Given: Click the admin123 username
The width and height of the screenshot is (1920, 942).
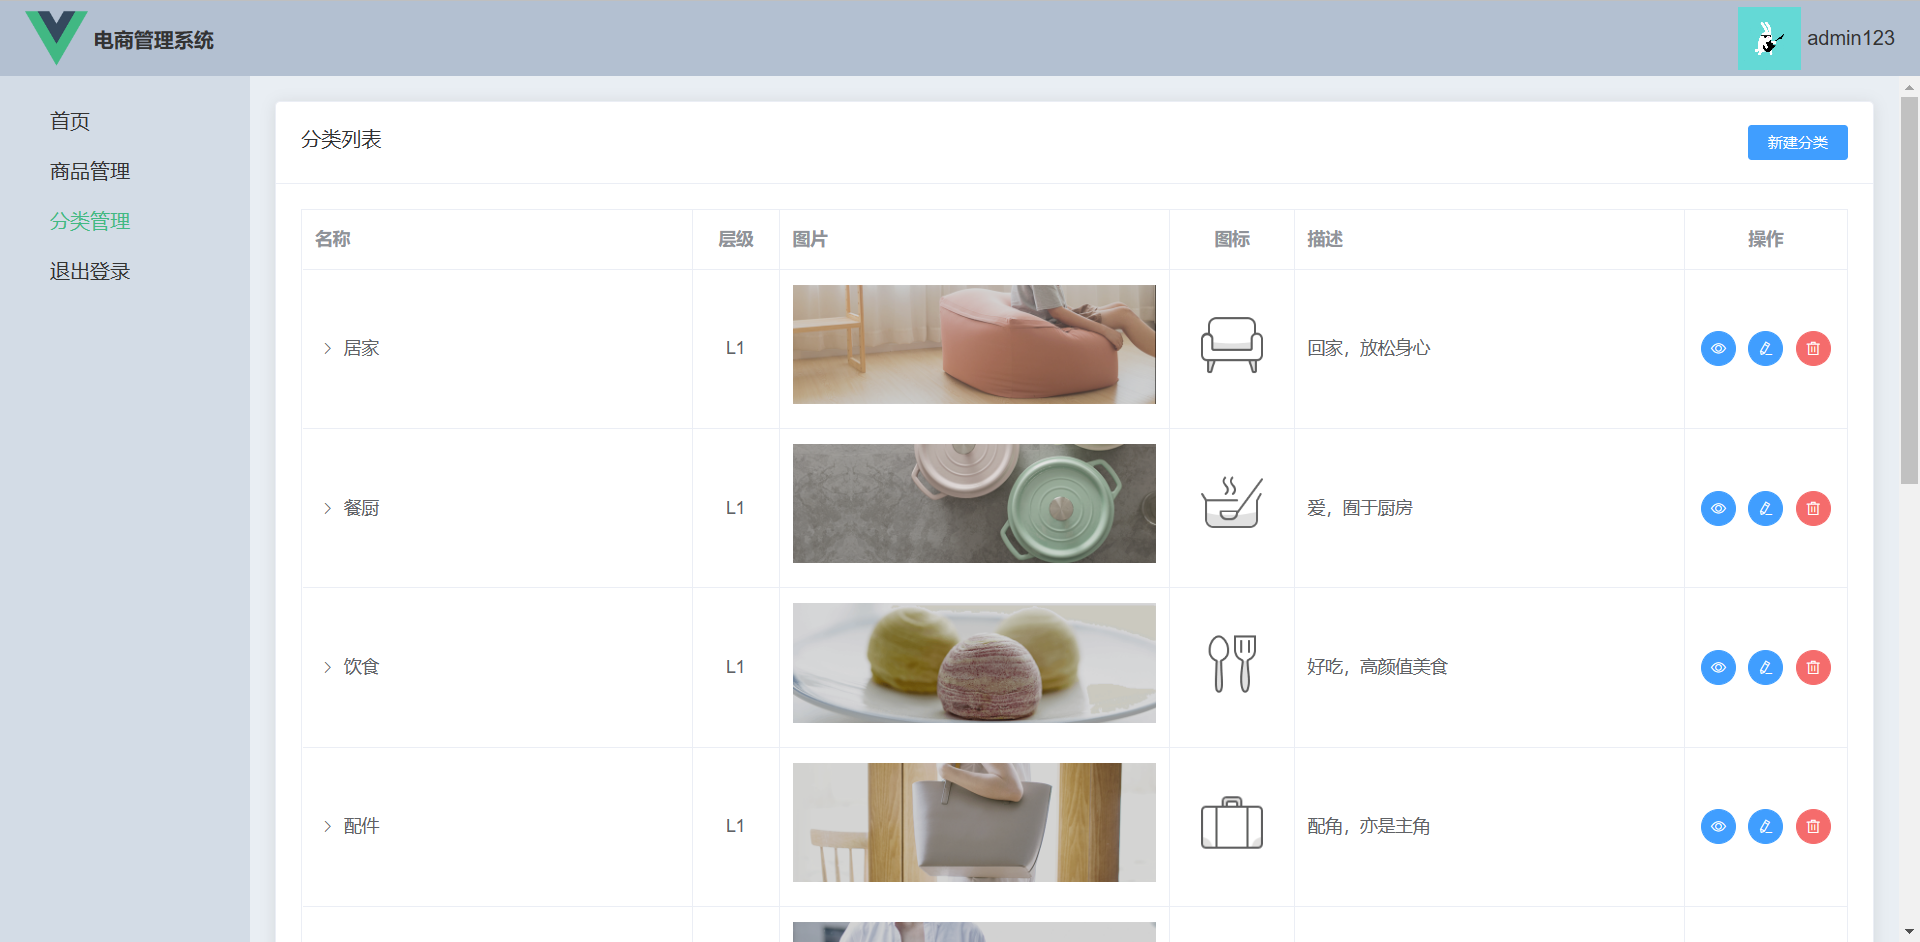Looking at the screenshot, I should point(1850,38).
